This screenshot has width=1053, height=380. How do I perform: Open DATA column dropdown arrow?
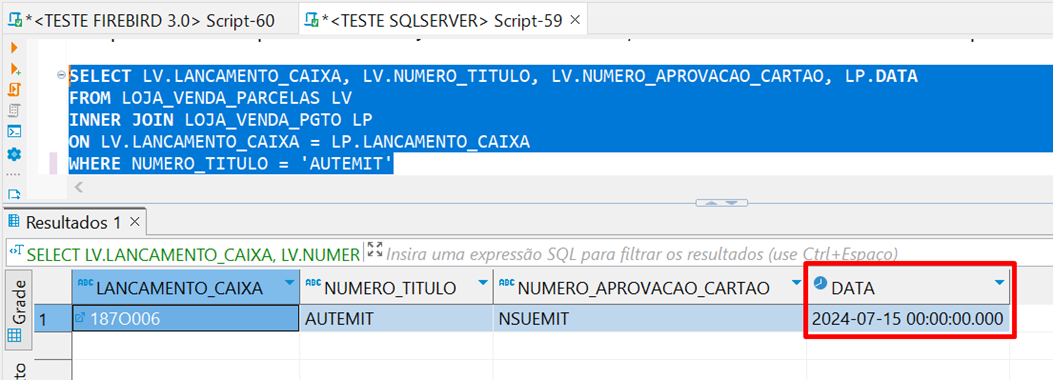click(x=999, y=283)
